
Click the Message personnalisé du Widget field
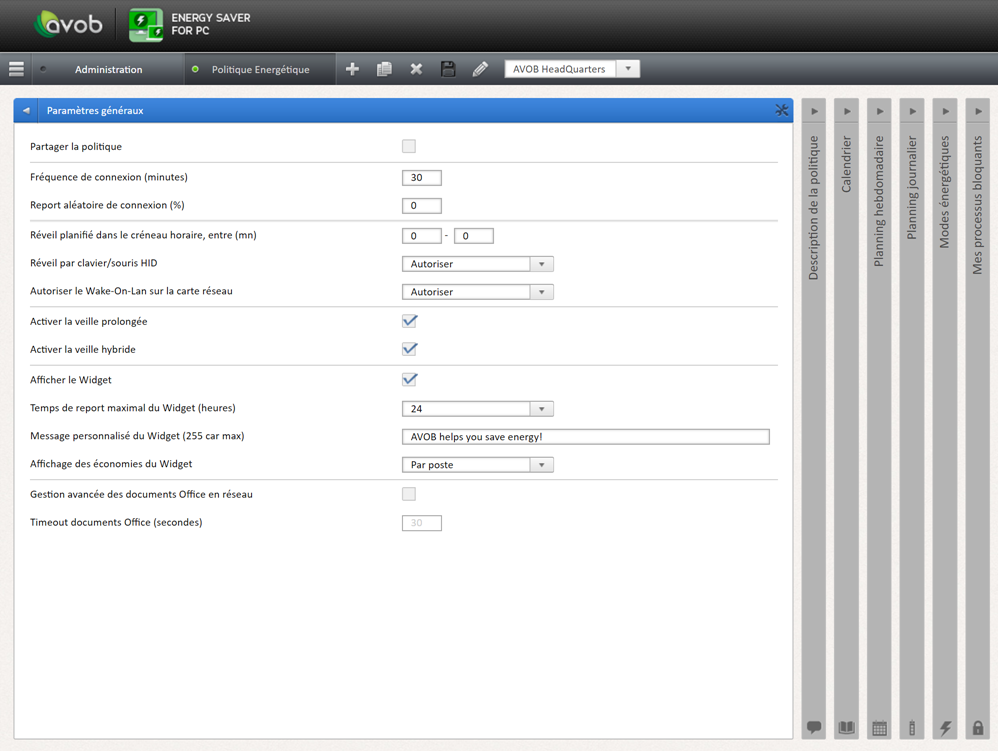[x=586, y=437]
